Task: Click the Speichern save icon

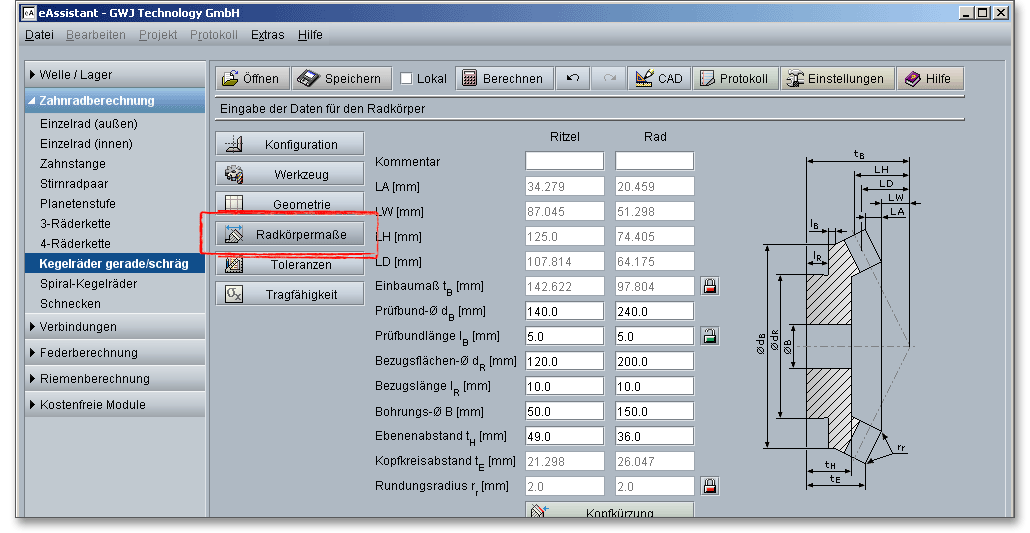Action: pyautogui.click(x=309, y=79)
